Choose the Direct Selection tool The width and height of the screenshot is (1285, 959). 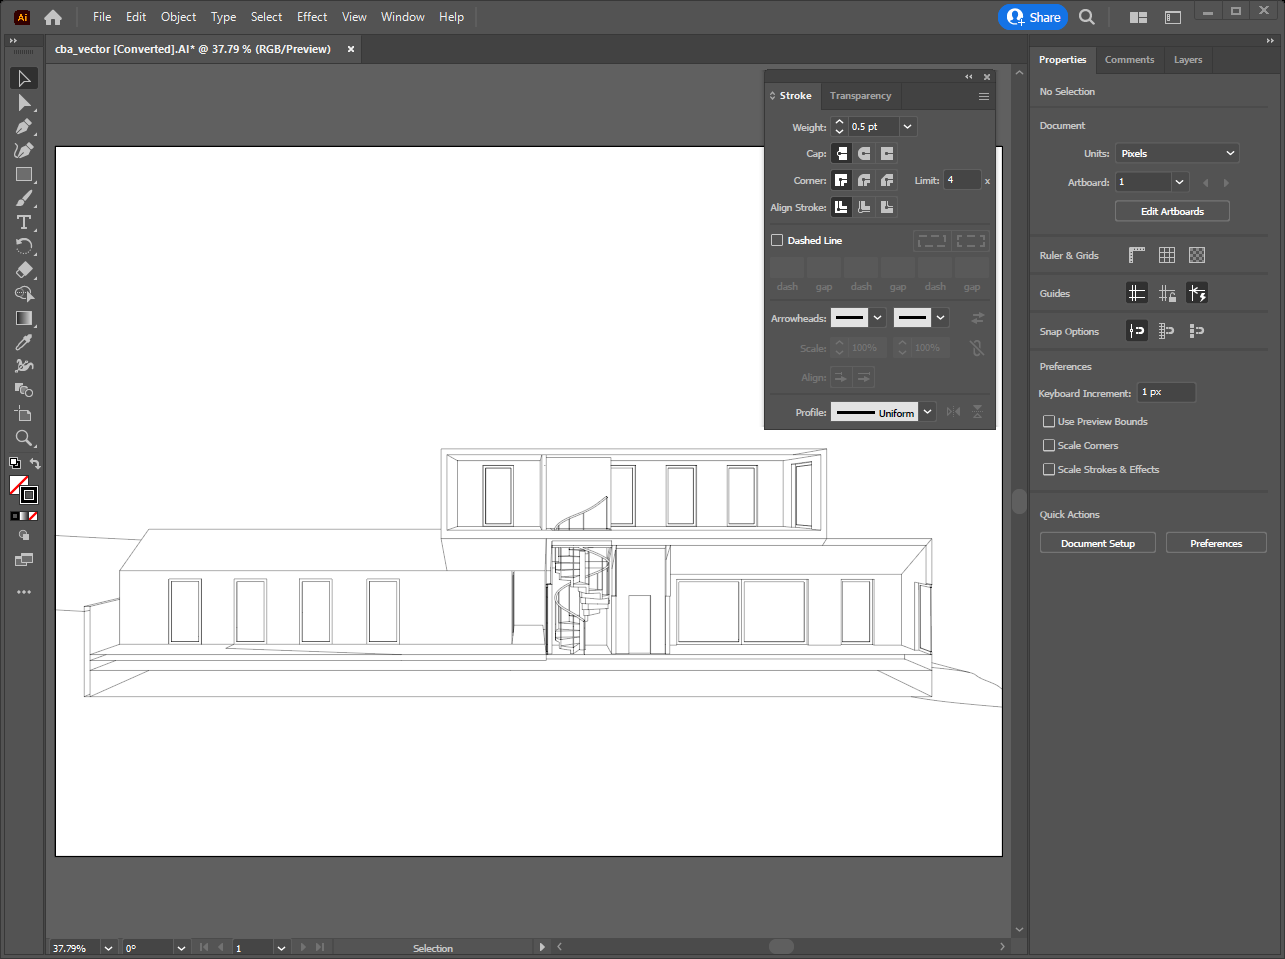[x=24, y=102]
